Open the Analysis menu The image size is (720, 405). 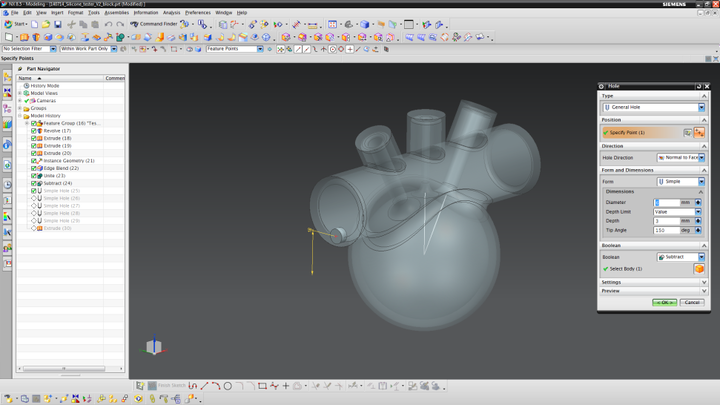[172, 13]
